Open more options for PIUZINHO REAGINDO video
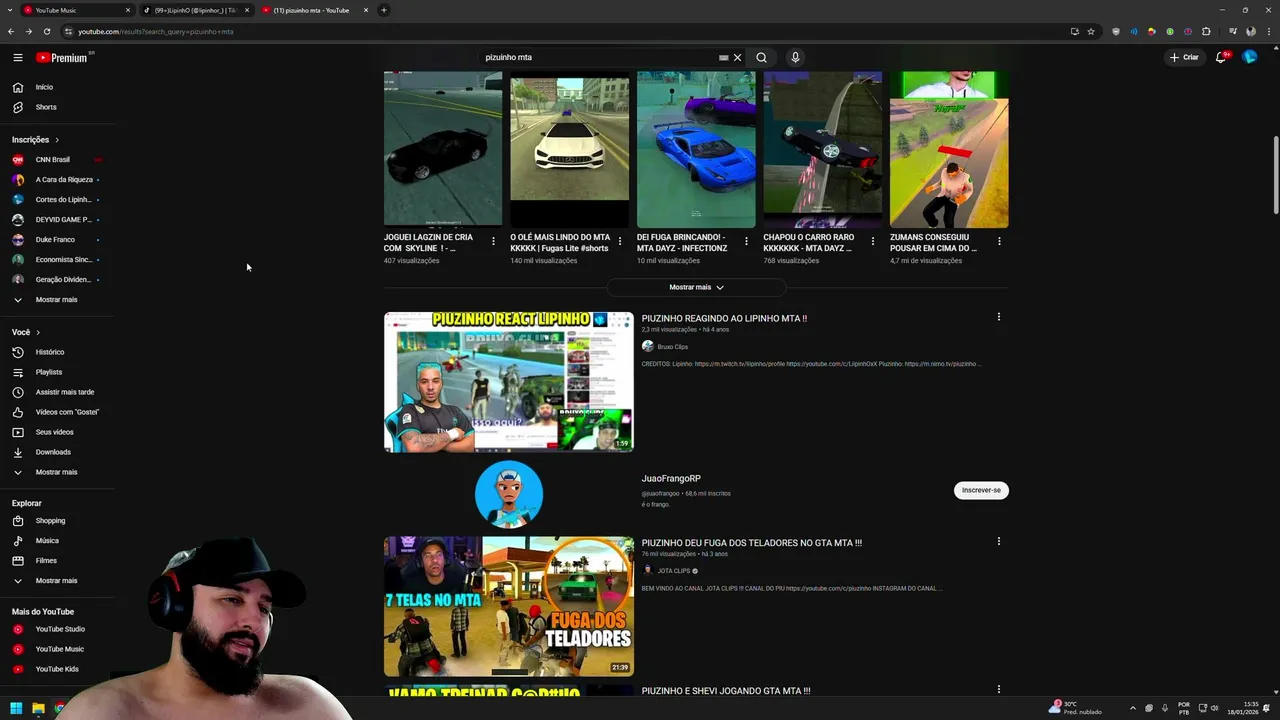Image resolution: width=1280 pixels, height=720 pixels. pyautogui.click(x=998, y=317)
